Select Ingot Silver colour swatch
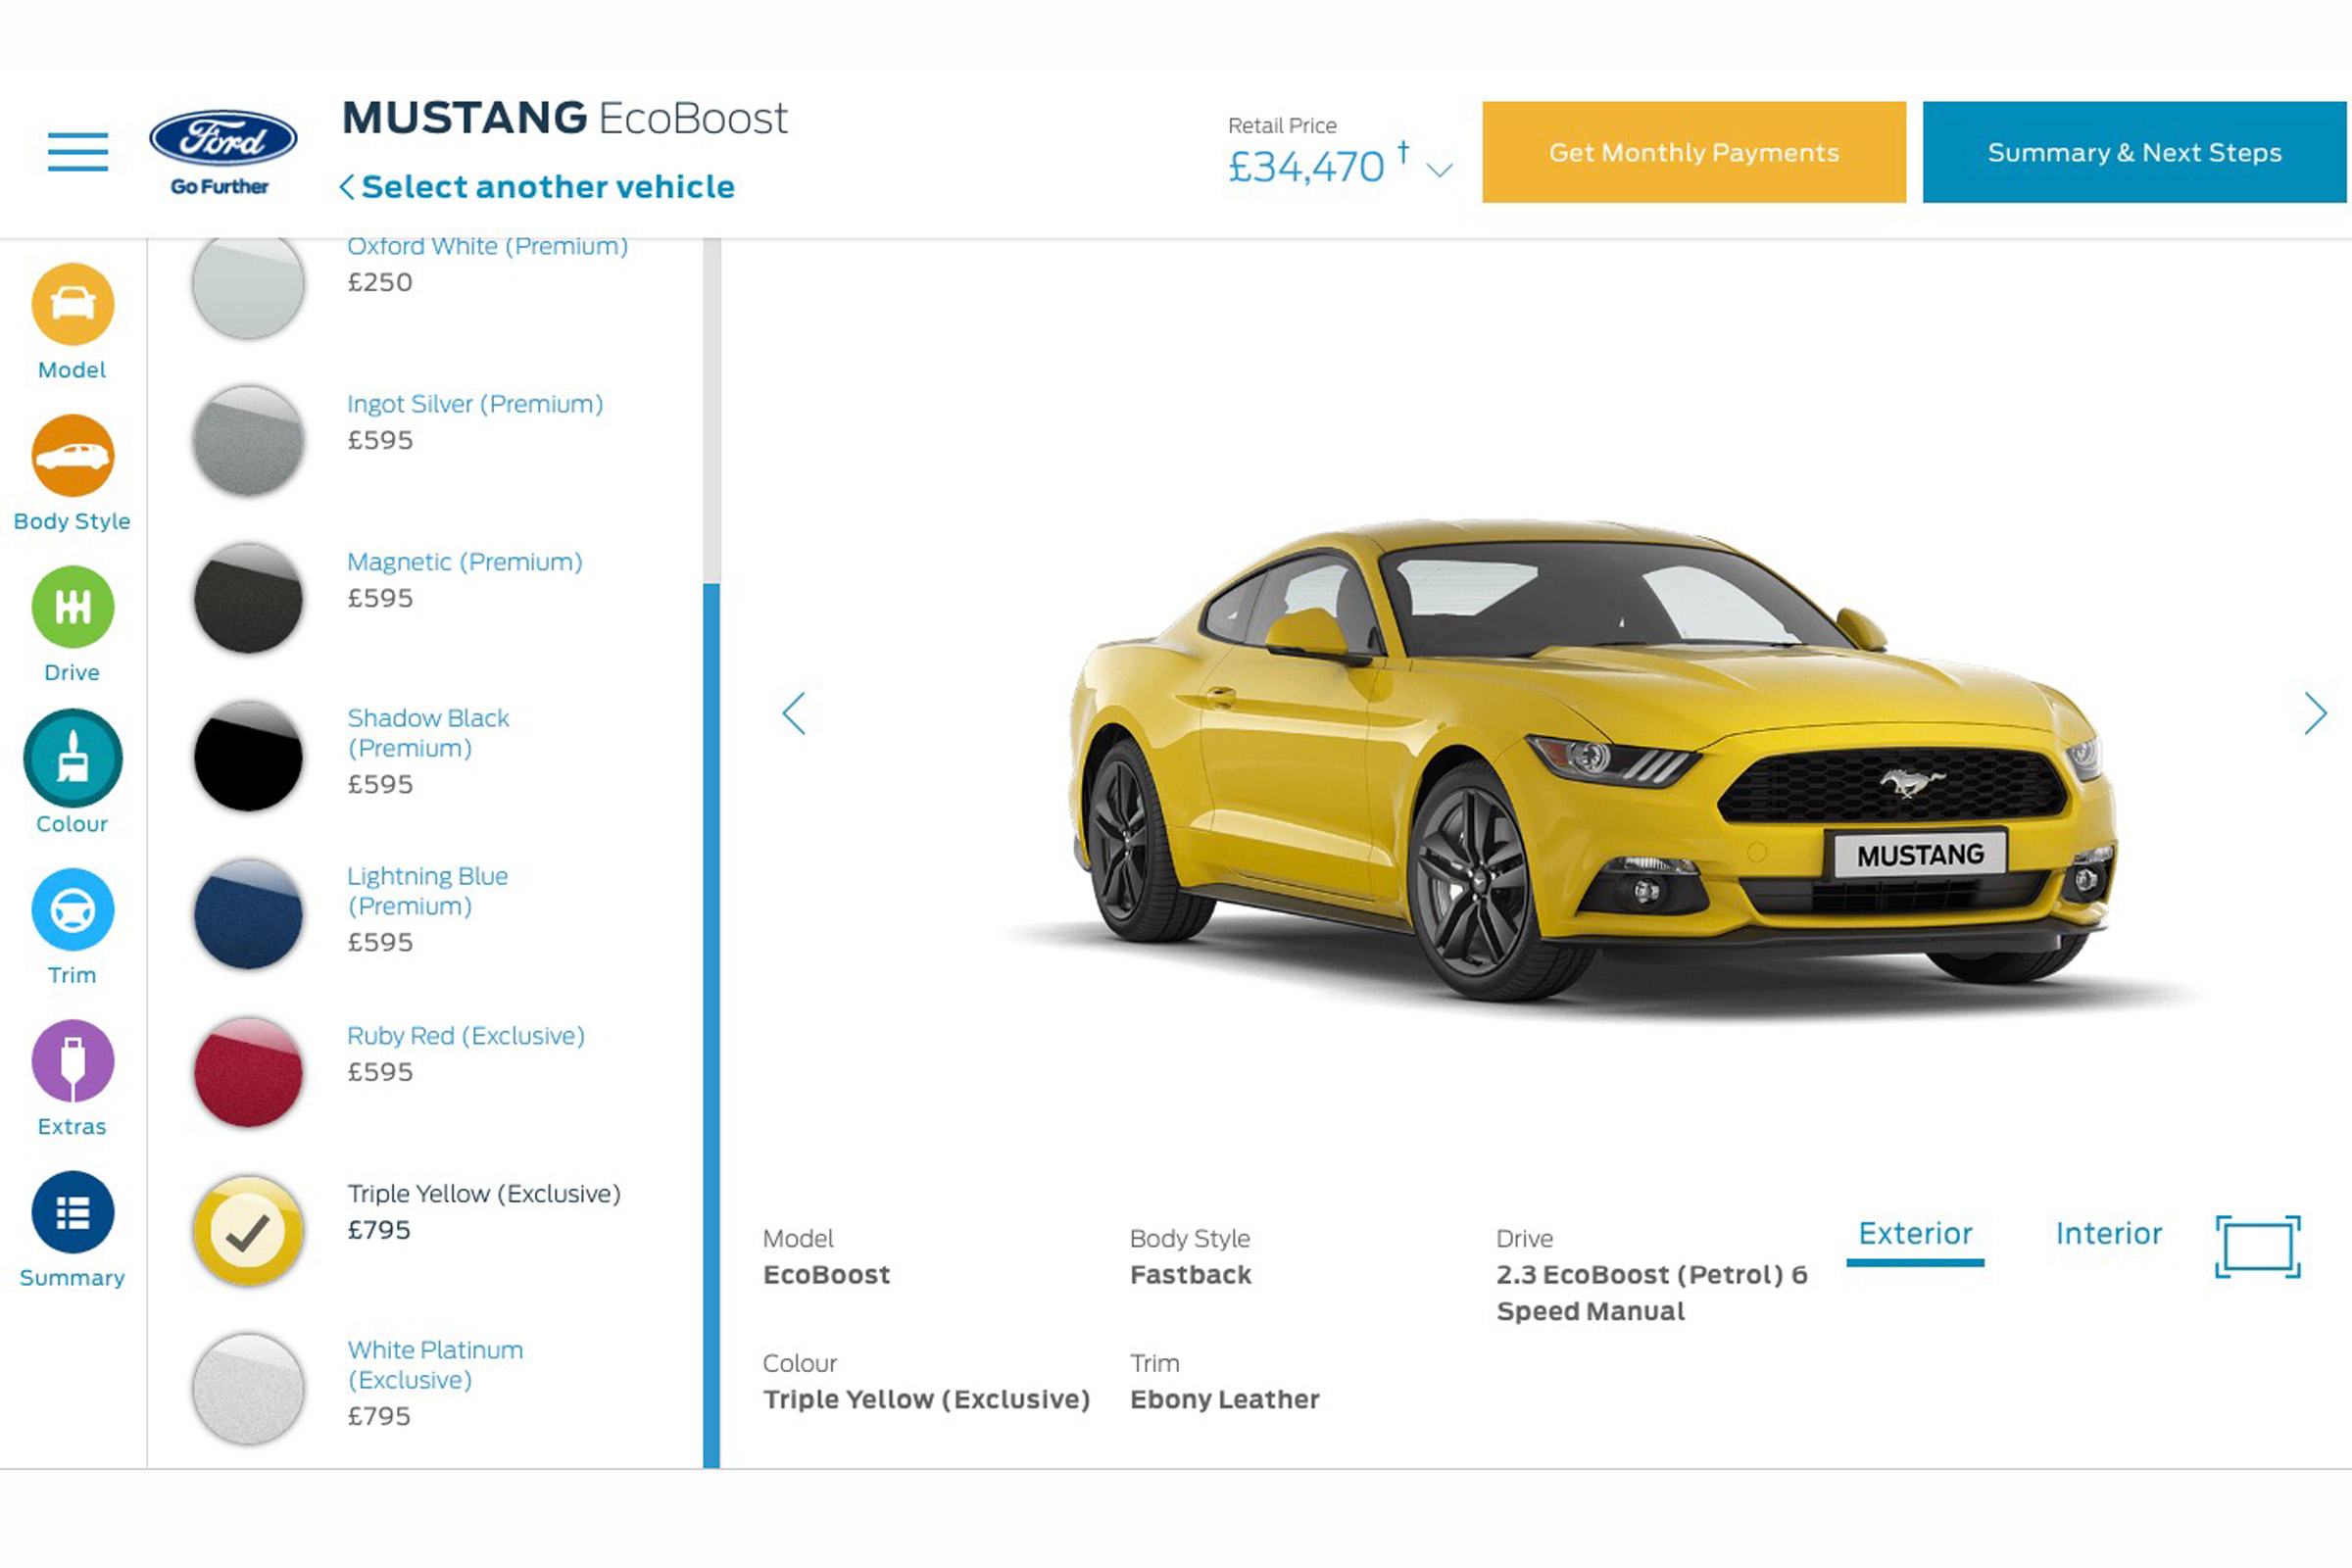The image size is (2352, 1568). [x=248, y=440]
